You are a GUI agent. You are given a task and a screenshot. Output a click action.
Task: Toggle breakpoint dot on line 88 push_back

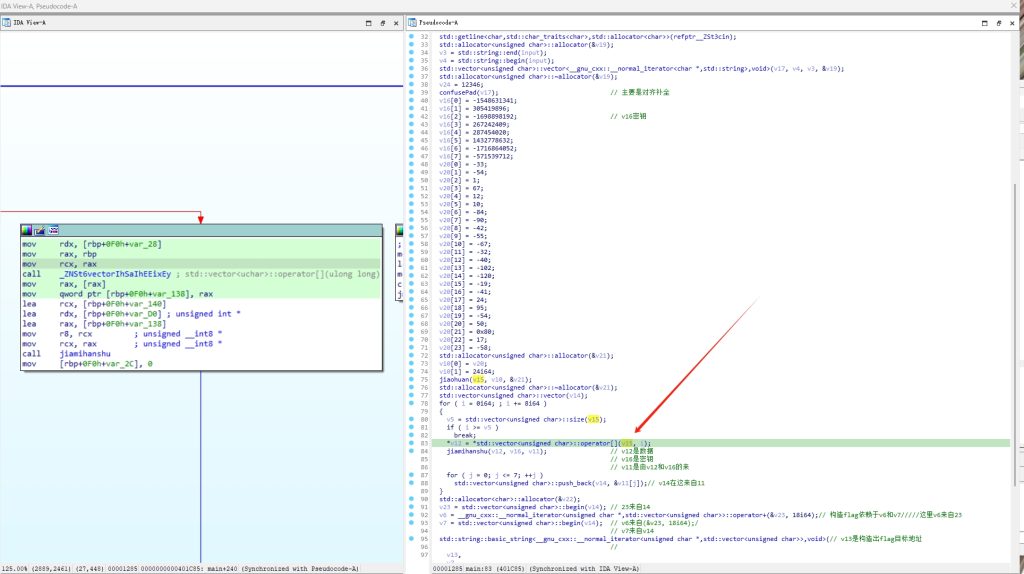[411, 483]
